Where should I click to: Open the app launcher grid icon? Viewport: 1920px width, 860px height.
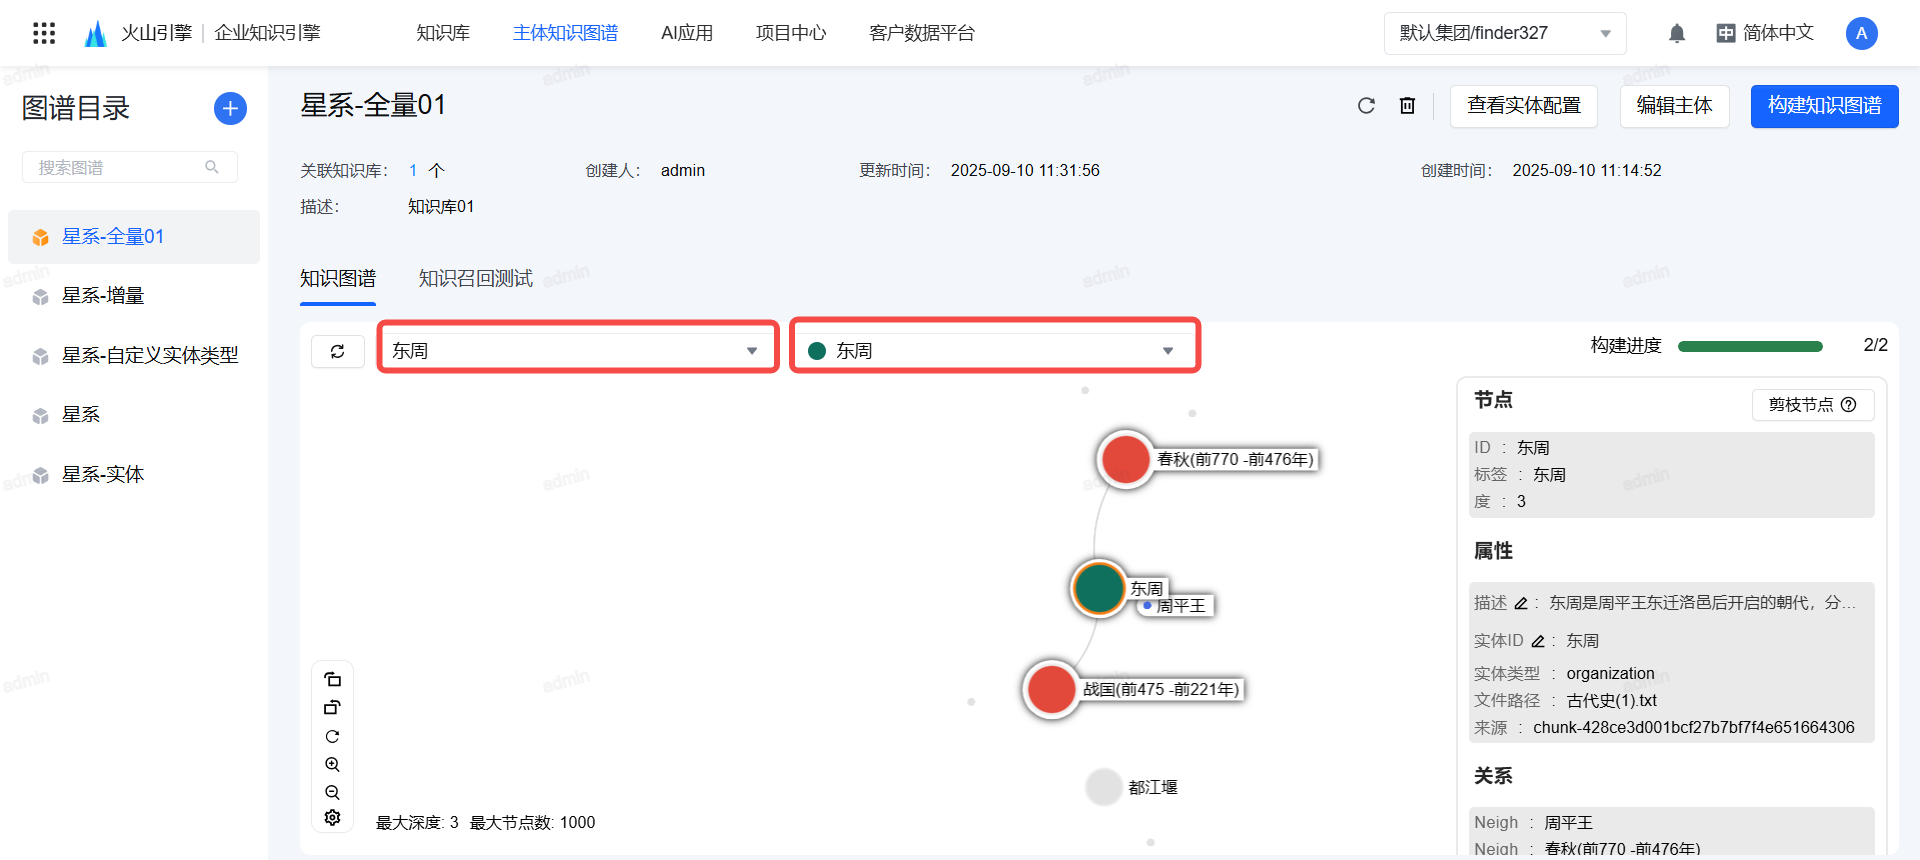[x=44, y=33]
